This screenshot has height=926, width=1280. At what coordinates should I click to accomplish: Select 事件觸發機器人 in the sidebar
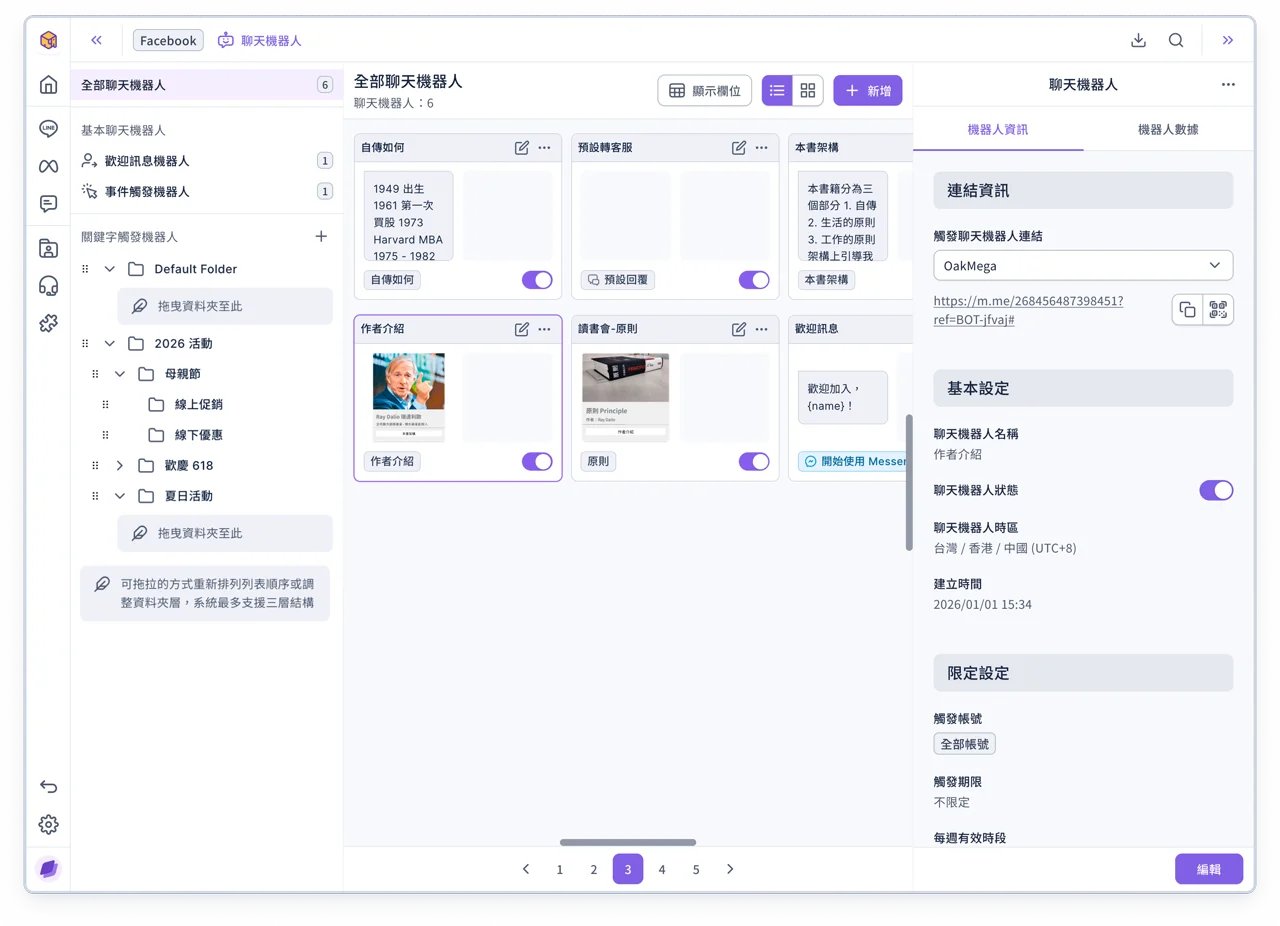tap(207, 191)
